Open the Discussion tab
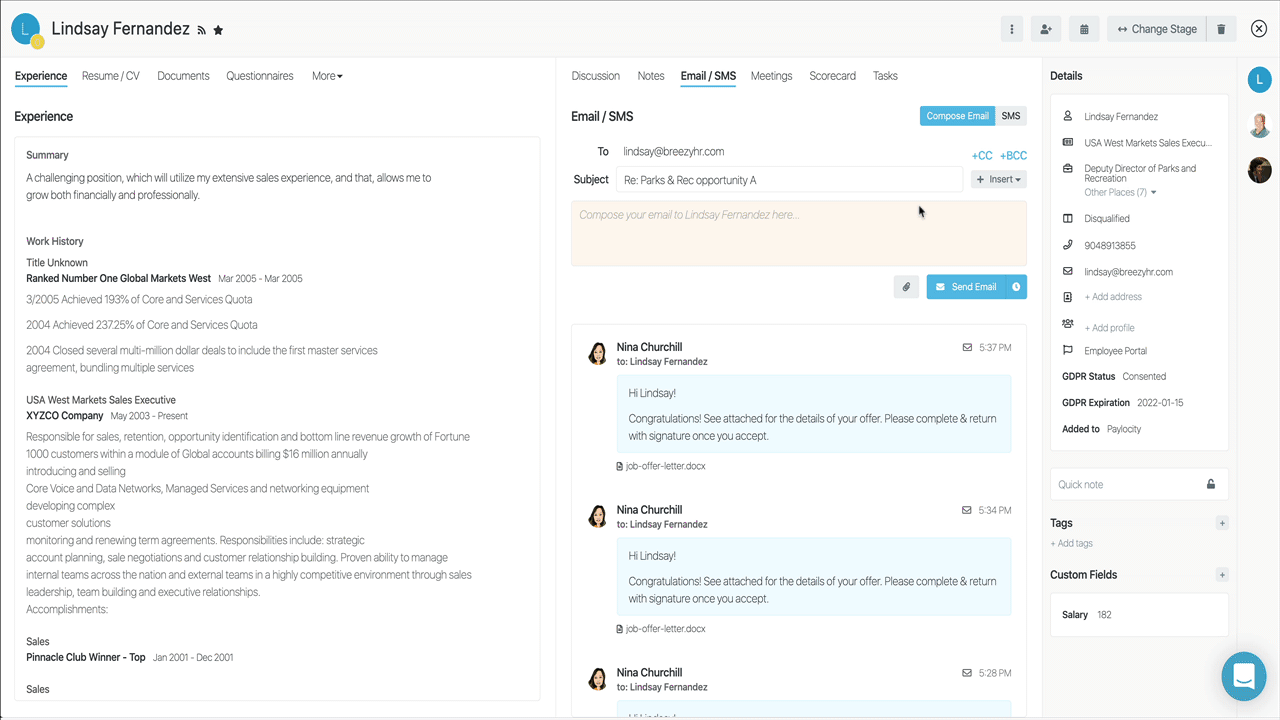Image resolution: width=1280 pixels, height=720 pixels. click(596, 76)
